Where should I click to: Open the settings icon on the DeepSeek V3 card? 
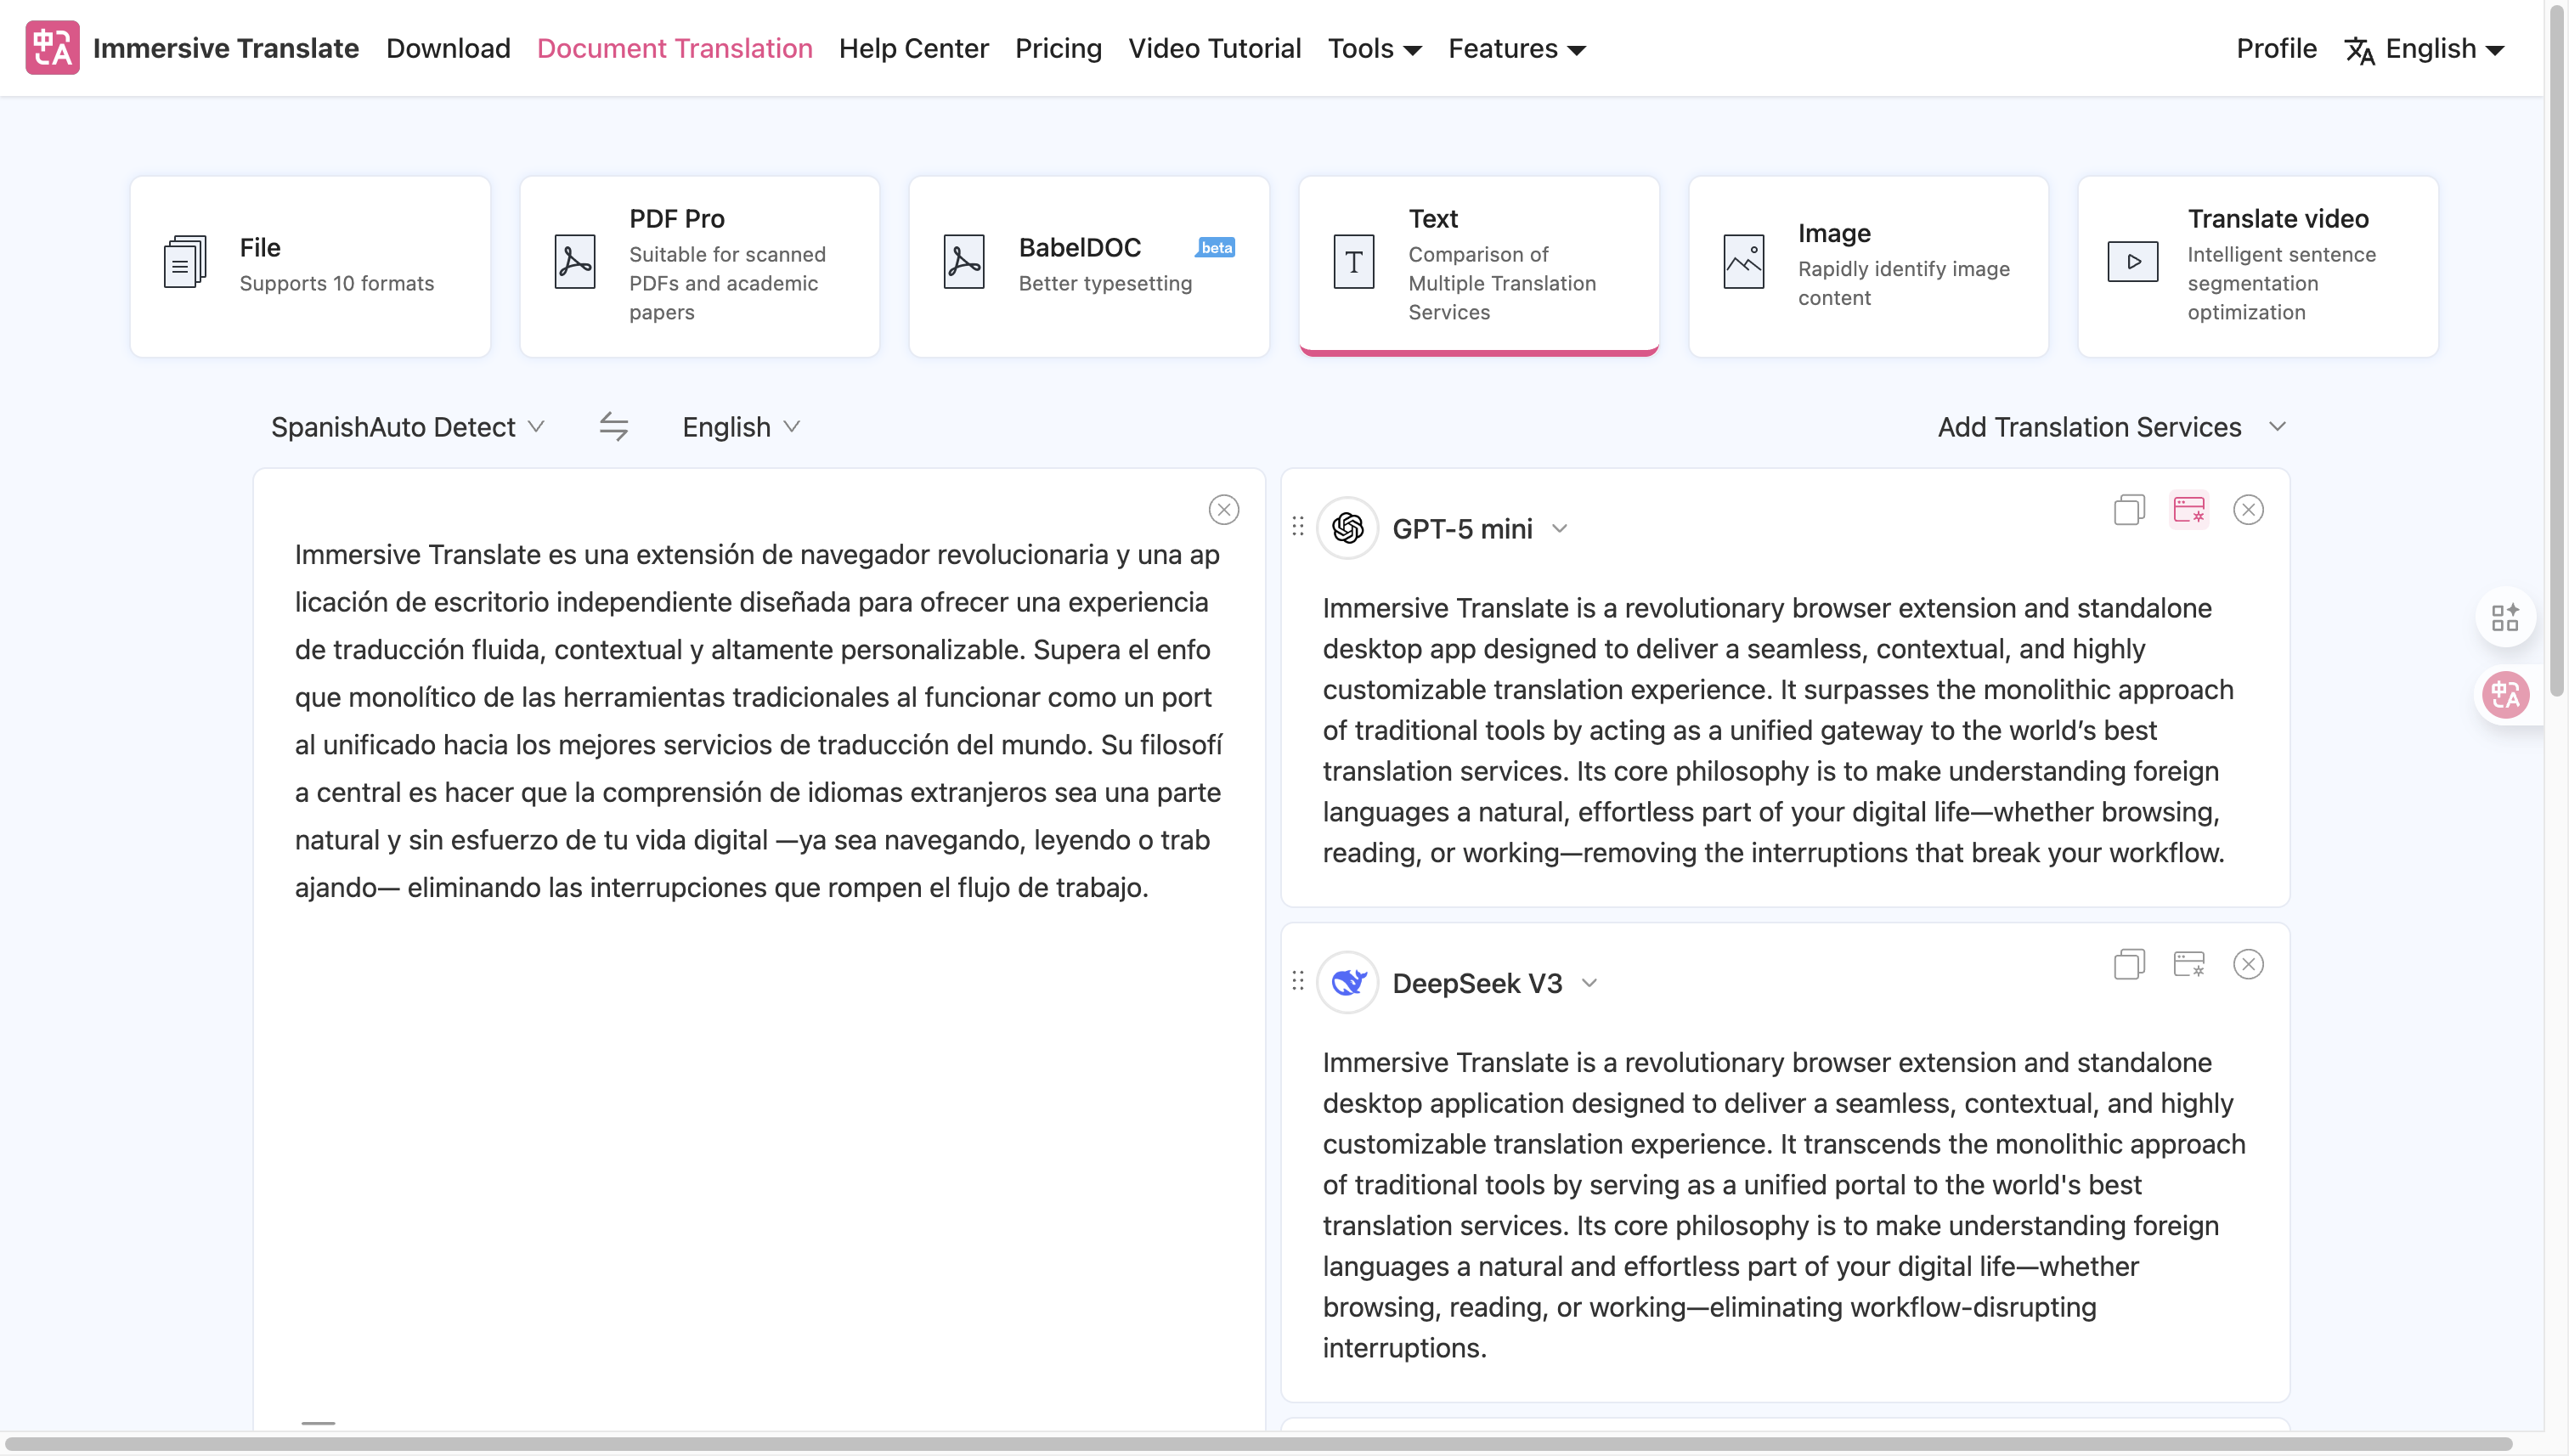point(2188,964)
